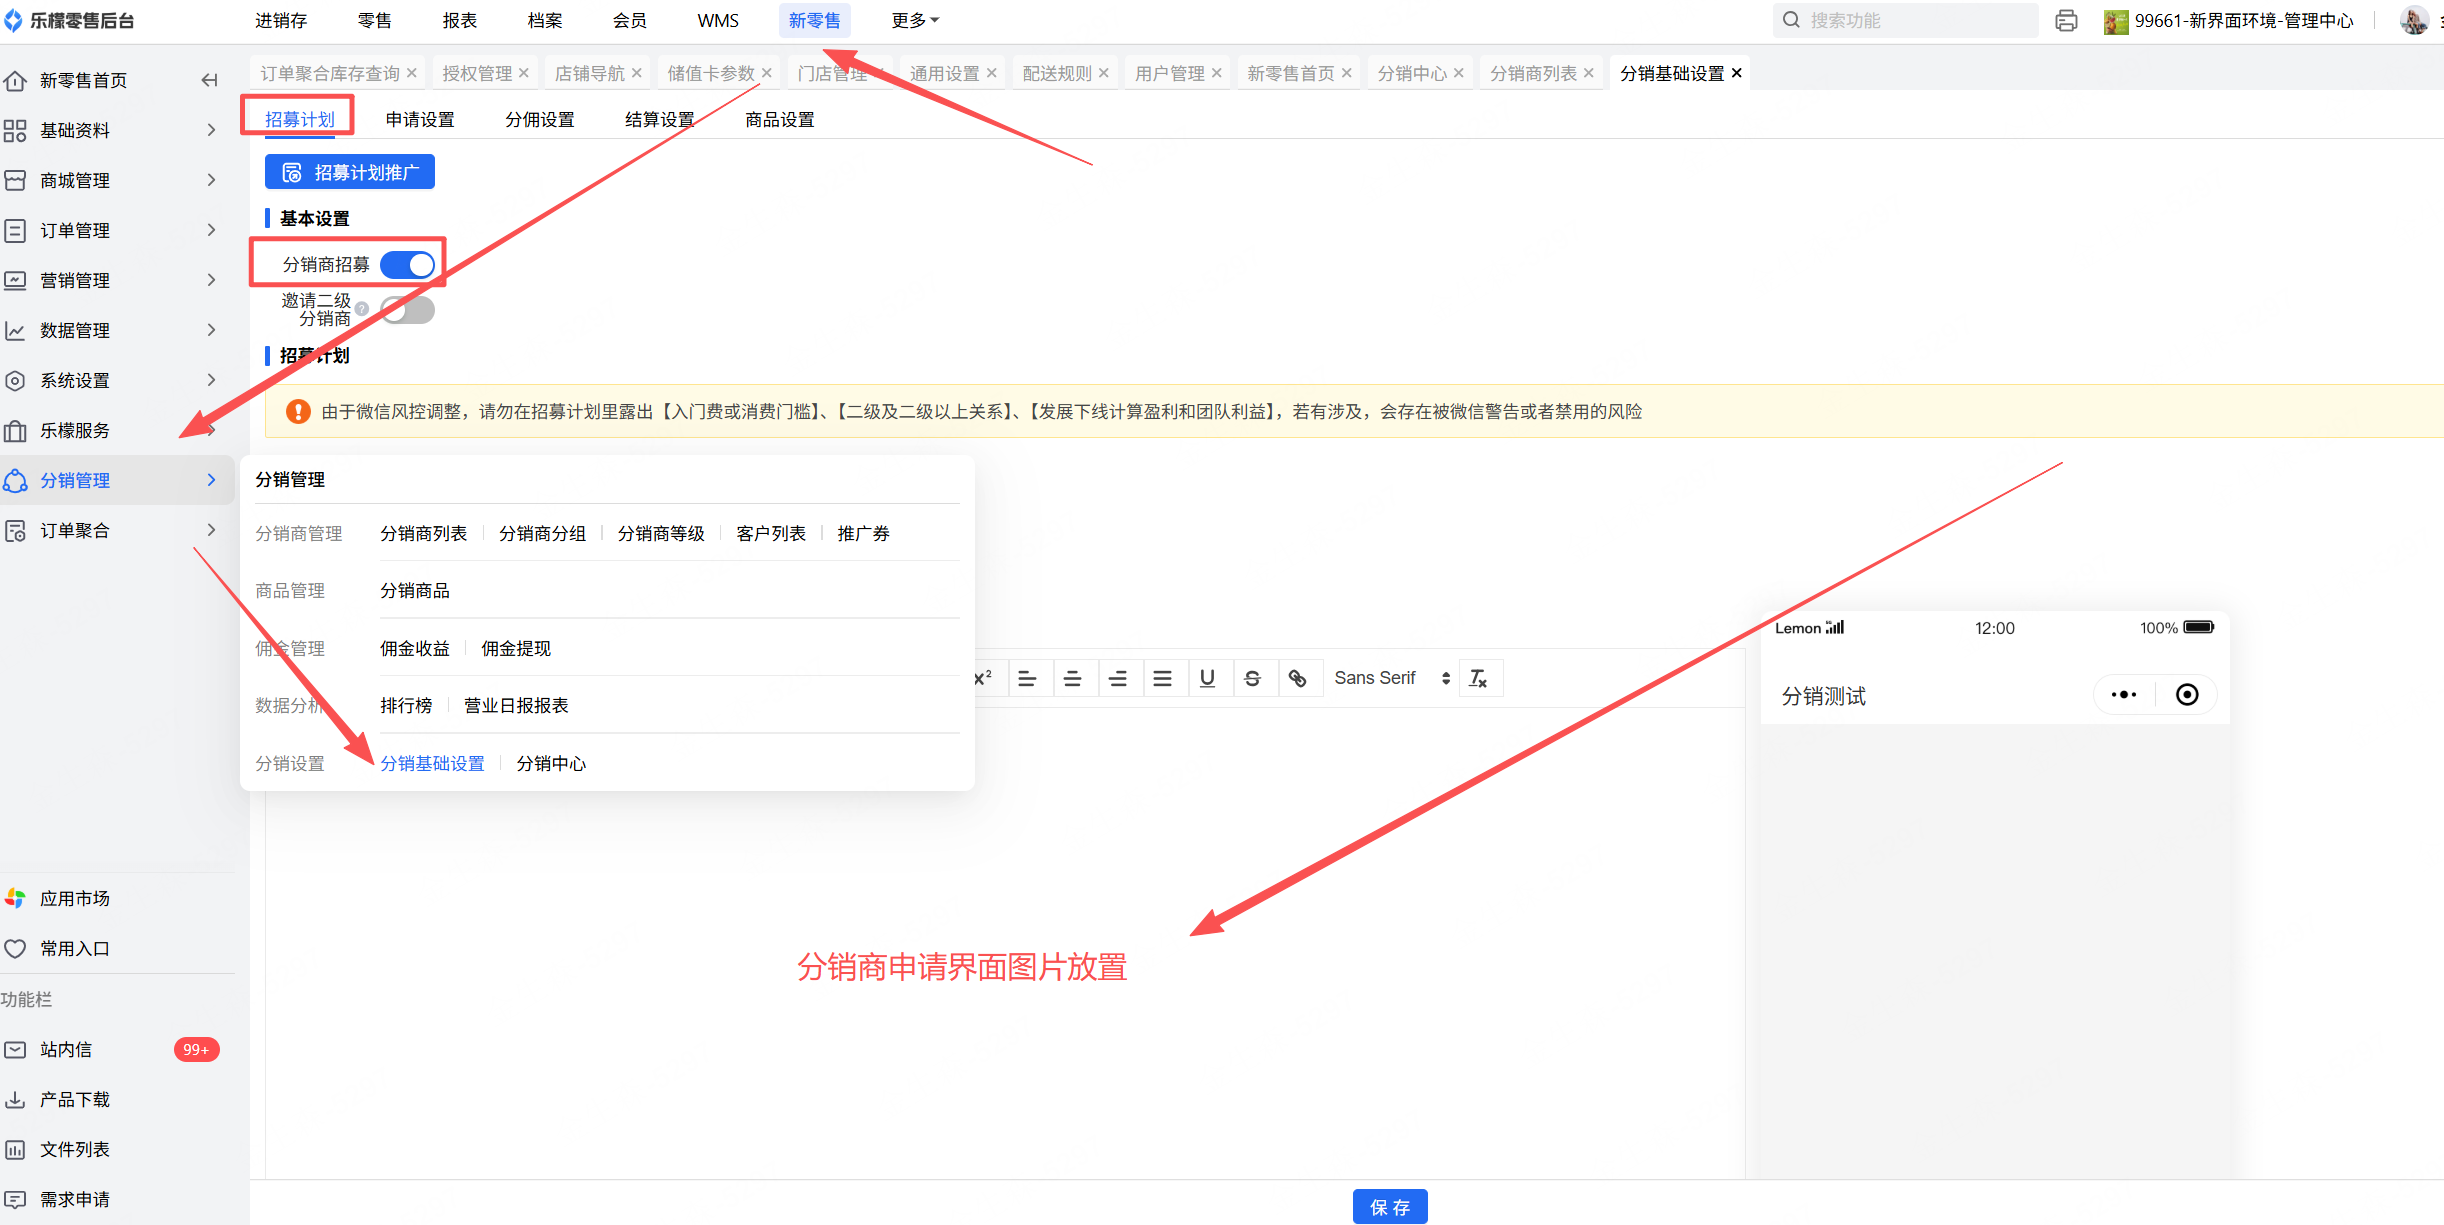Screen dimensions: 2444x1225
Task: Enable the 邀请二级分销商 switch
Action: coord(408,310)
